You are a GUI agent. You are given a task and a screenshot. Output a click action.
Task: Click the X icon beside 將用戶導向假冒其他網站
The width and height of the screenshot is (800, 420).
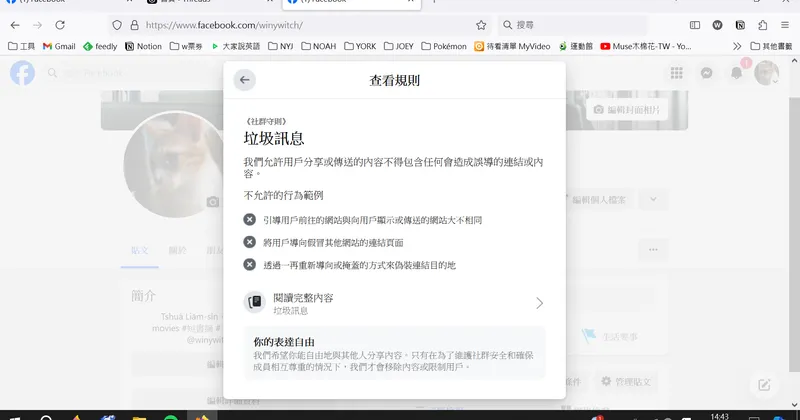click(249, 242)
